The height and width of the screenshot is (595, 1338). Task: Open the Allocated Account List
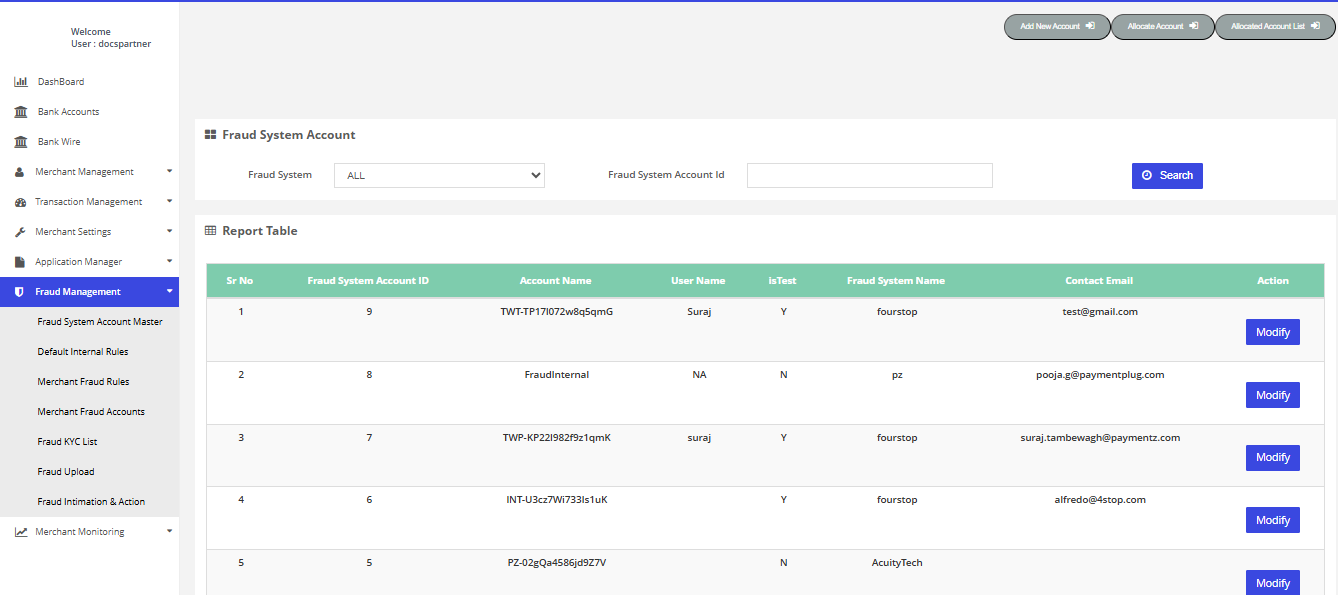pyautogui.click(x=1275, y=27)
